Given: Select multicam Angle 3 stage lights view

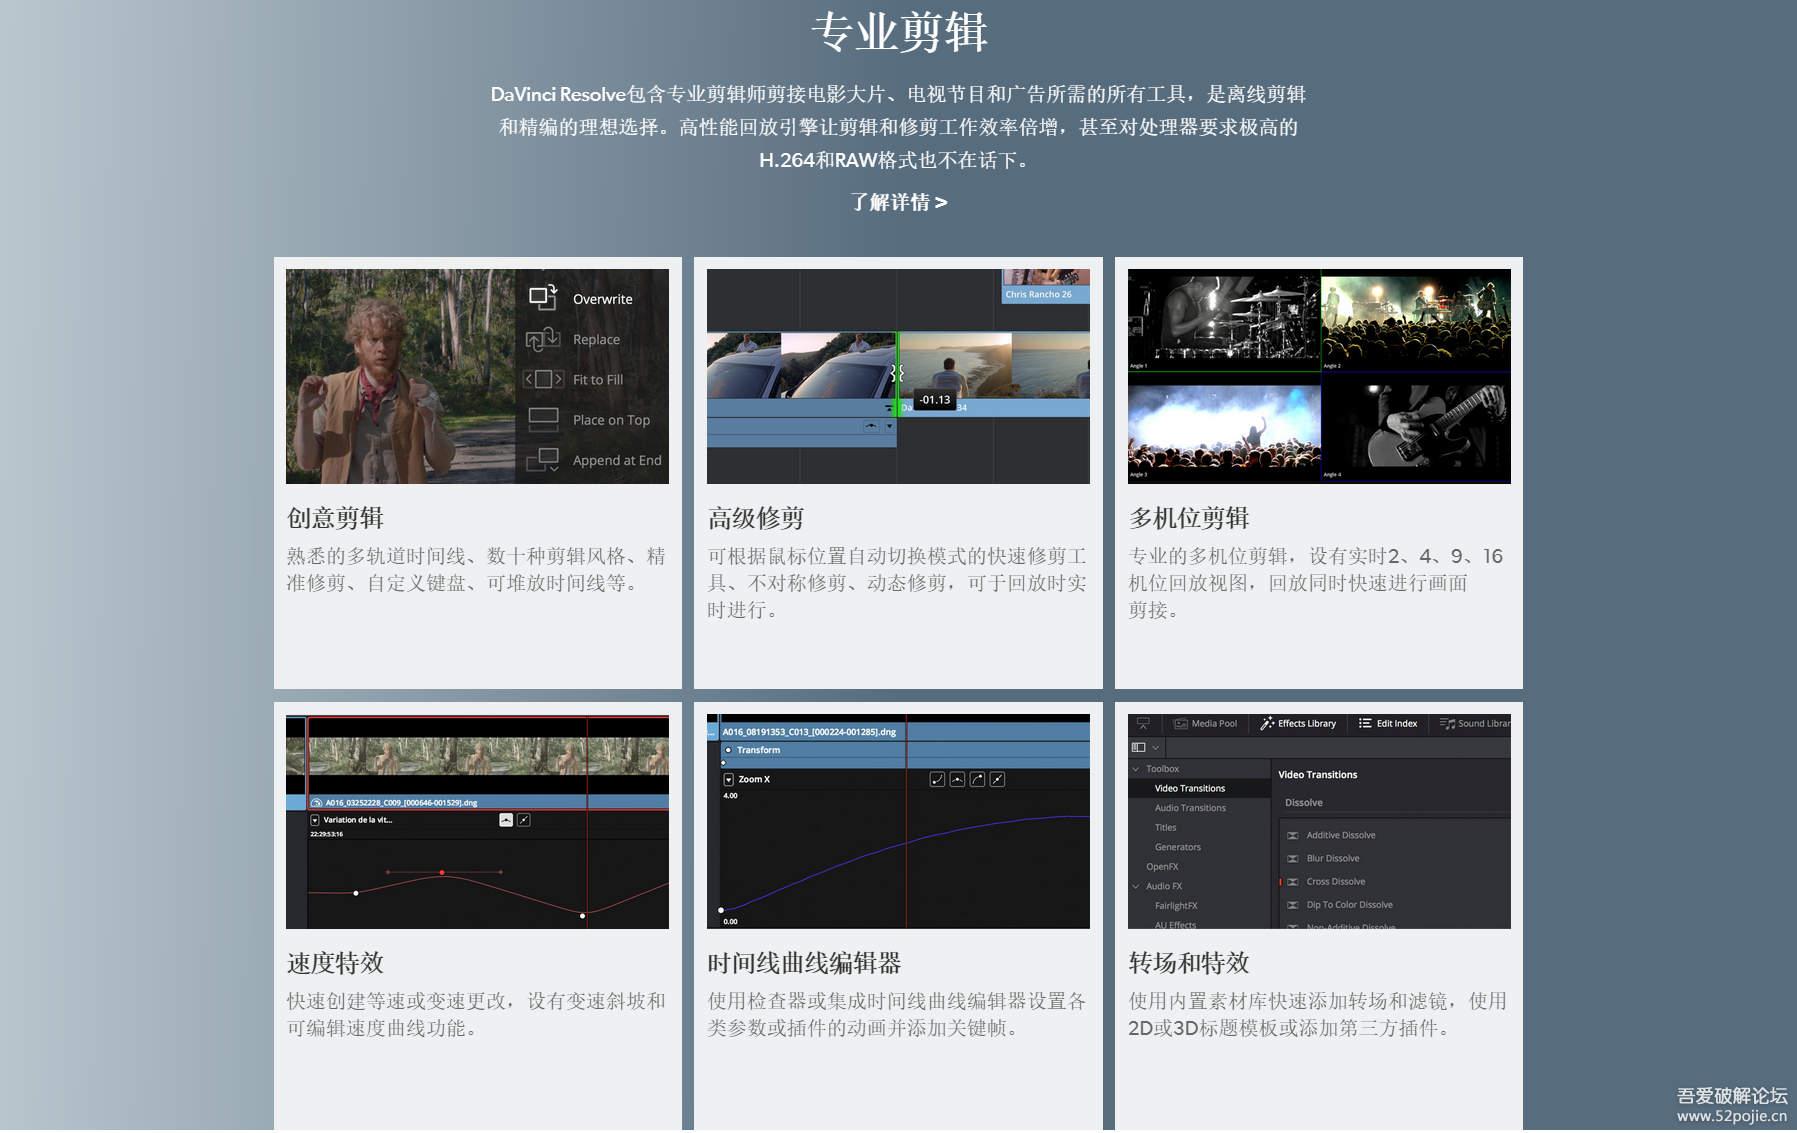Looking at the screenshot, I should coord(1224,430).
